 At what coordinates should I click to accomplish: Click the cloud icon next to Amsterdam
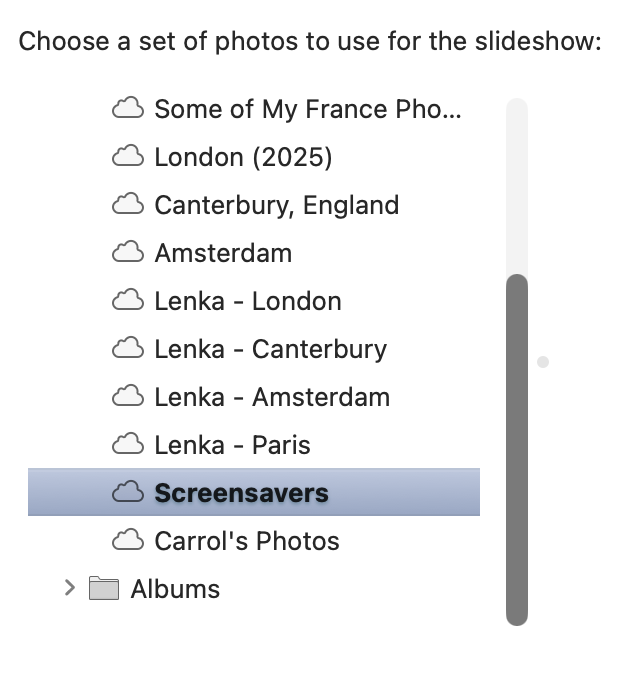tap(128, 252)
